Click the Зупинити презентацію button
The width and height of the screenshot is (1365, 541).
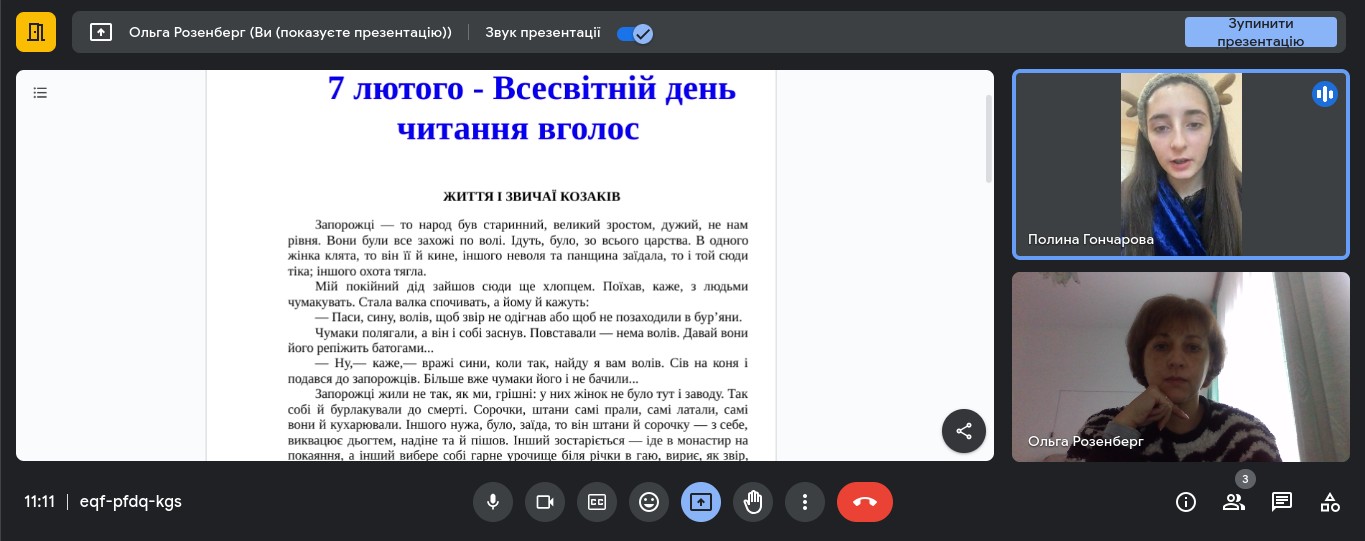1260,32
